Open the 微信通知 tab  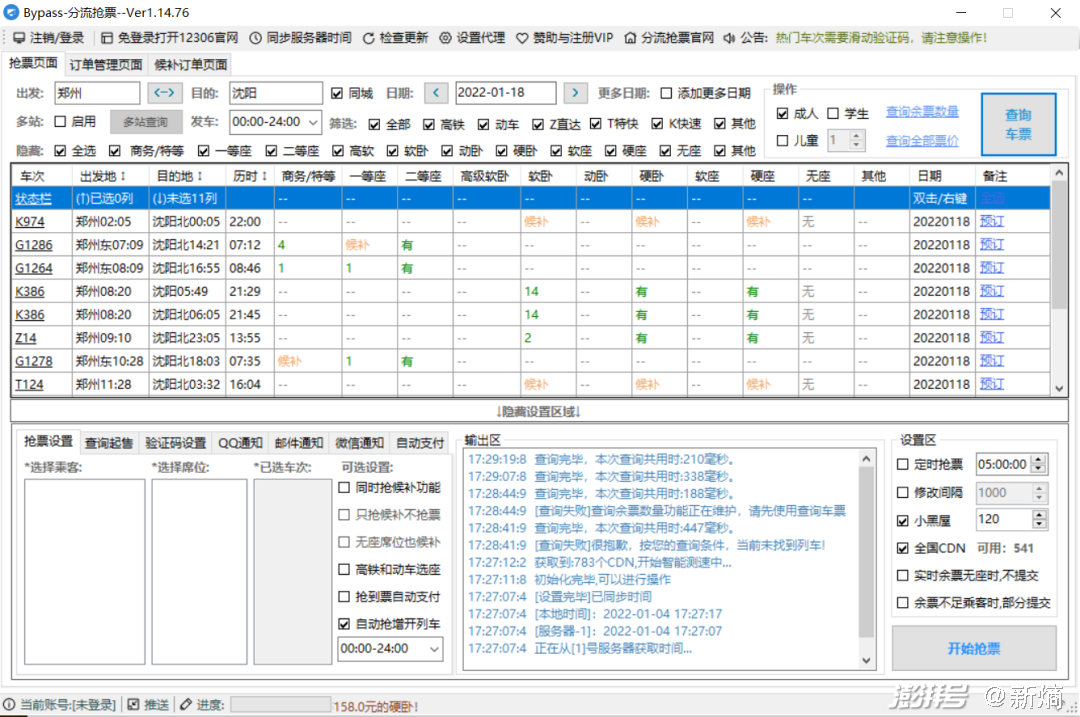coord(359,442)
